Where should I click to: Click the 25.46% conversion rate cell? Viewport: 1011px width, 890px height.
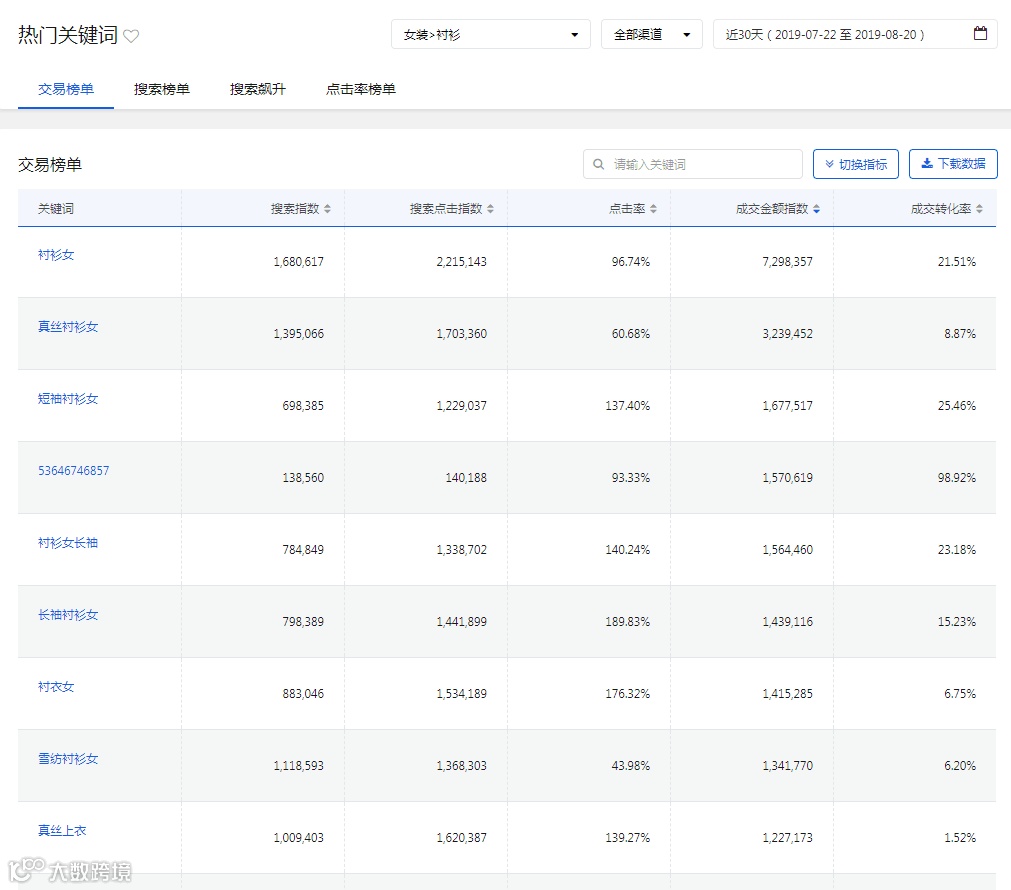point(957,406)
